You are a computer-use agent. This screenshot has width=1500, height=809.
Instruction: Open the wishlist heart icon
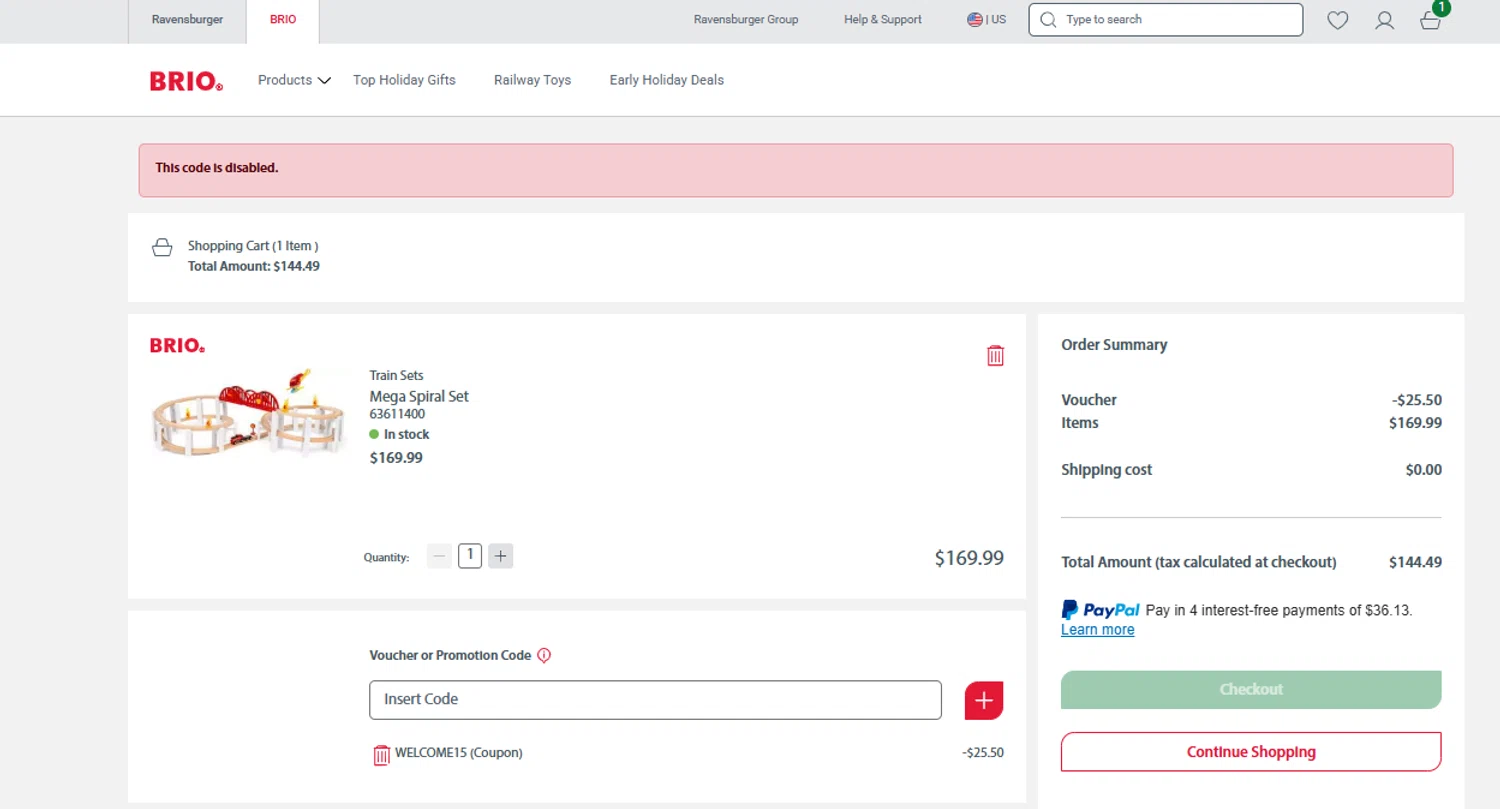pyautogui.click(x=1337, y=20)
